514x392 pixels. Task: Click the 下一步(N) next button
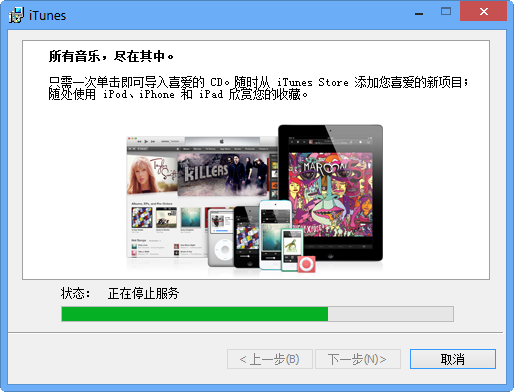click(x=358, y=359)
